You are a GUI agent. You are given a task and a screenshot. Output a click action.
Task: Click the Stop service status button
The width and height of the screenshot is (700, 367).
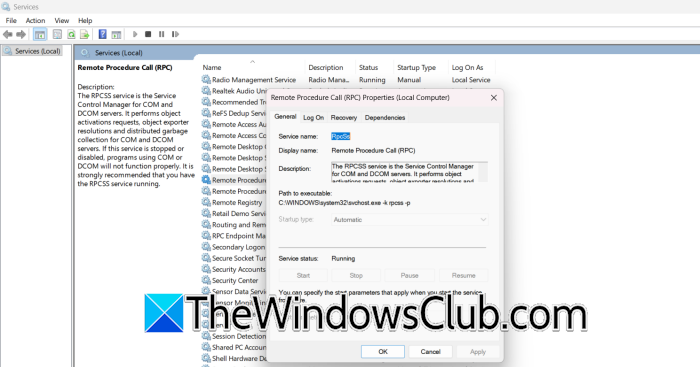356,275
